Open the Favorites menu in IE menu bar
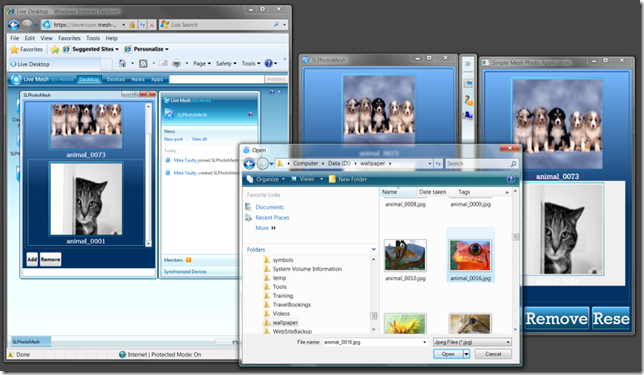The image size is (644, 375). (x=69, y=38)
